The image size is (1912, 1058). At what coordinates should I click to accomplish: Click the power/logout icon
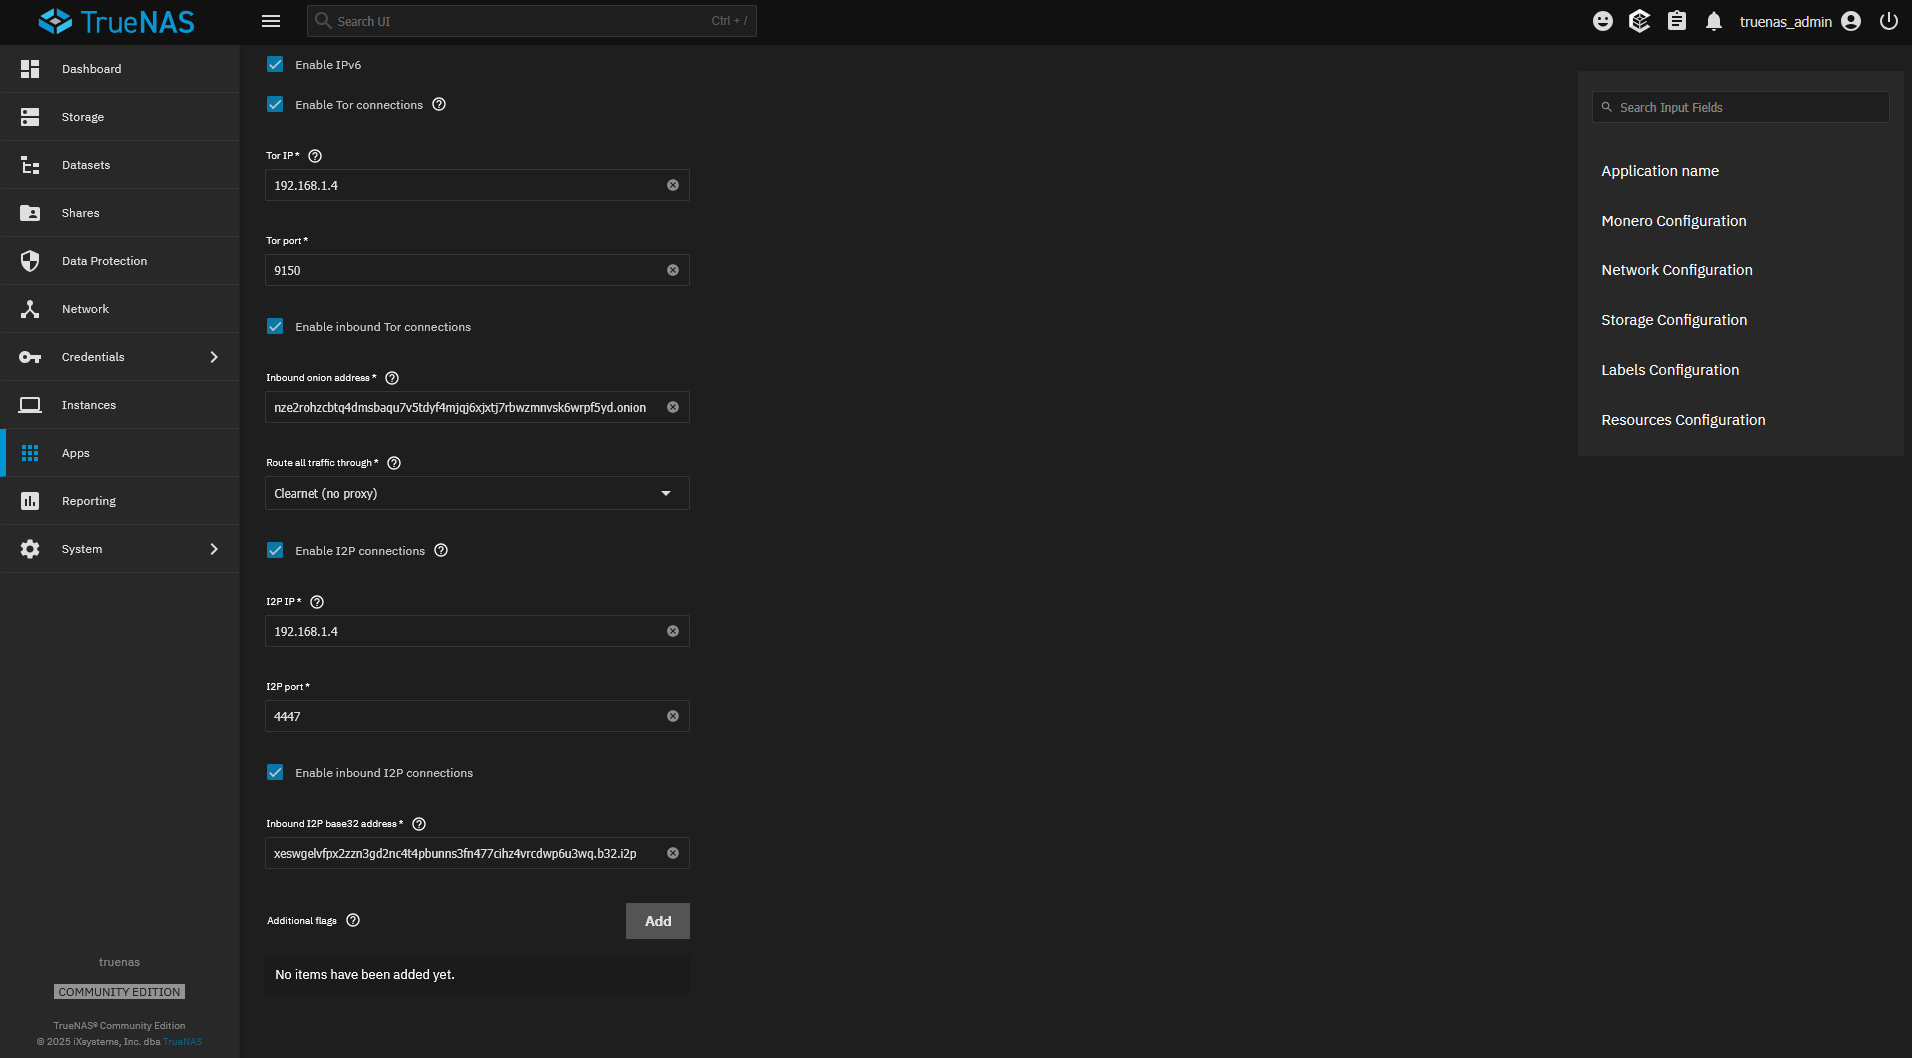click(x=1888, y=21)
